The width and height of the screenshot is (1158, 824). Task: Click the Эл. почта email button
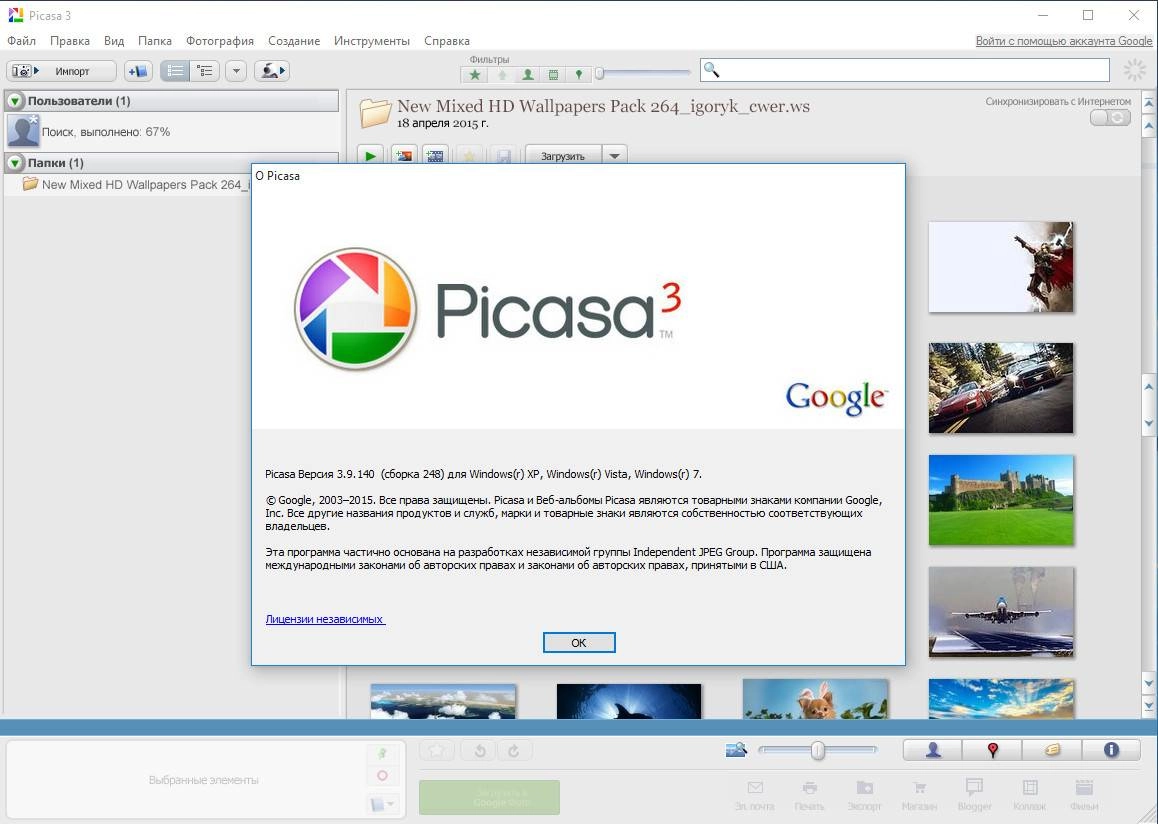(x=755, y=794)
